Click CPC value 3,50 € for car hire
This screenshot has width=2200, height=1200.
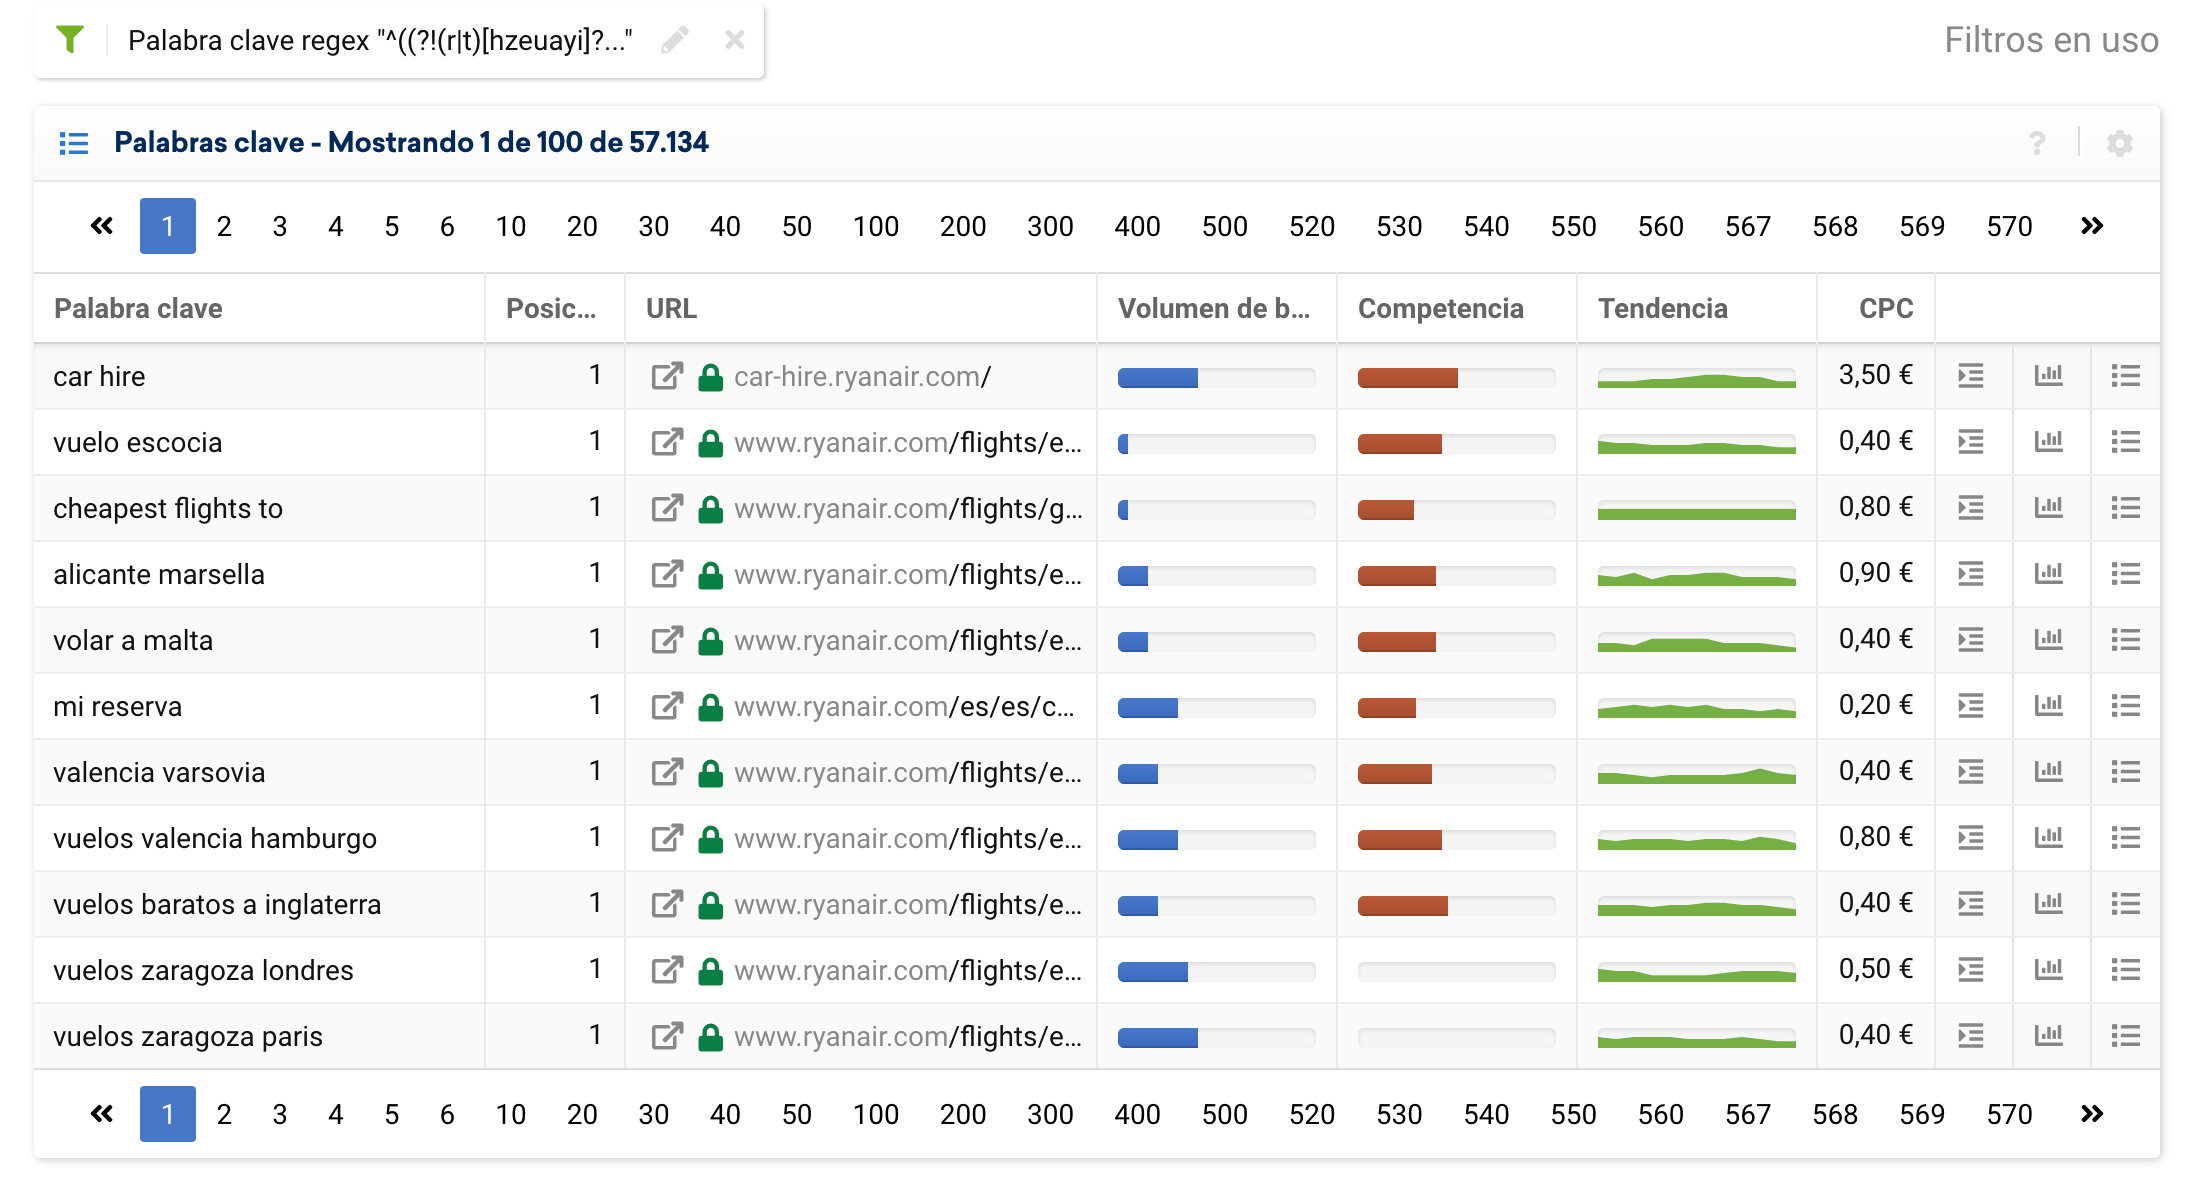pyautogui.click(x=1876, y=375)
